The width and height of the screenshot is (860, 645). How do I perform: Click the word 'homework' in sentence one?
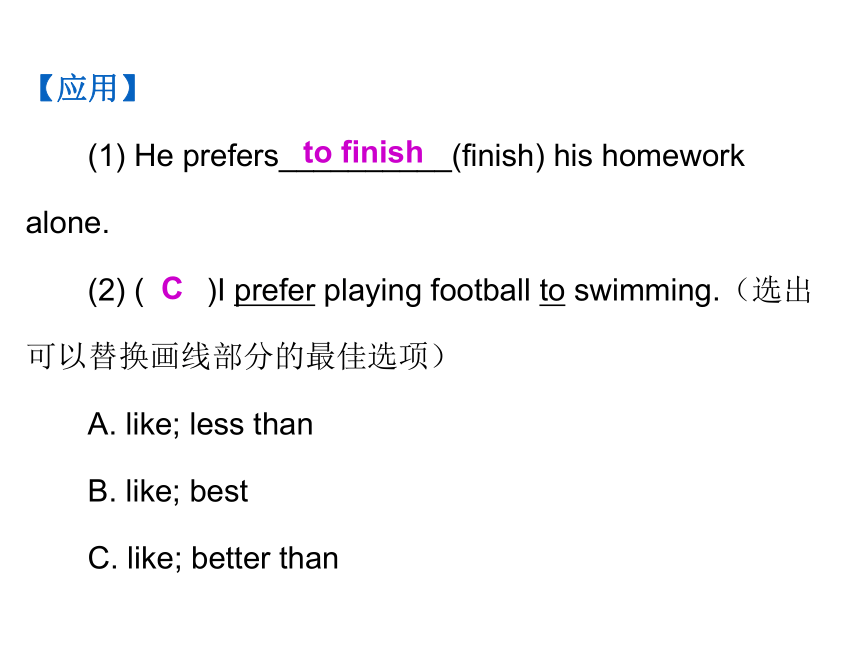click(x=673, y=156)
